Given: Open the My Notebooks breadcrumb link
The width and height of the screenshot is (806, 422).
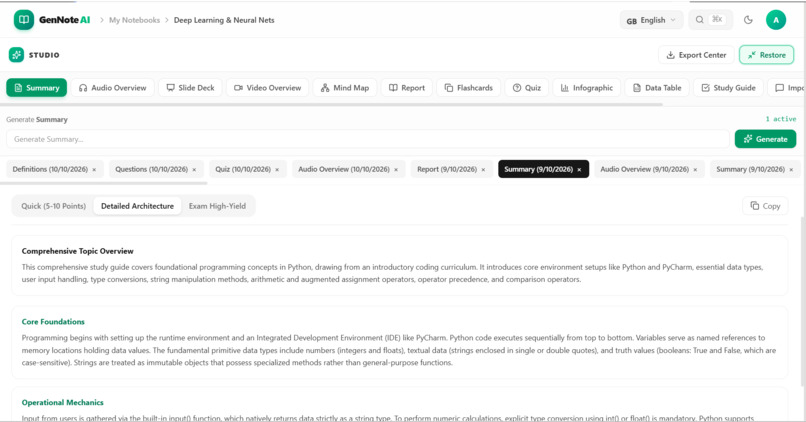Looking at the screenshot, I should [x=134, y=20].
